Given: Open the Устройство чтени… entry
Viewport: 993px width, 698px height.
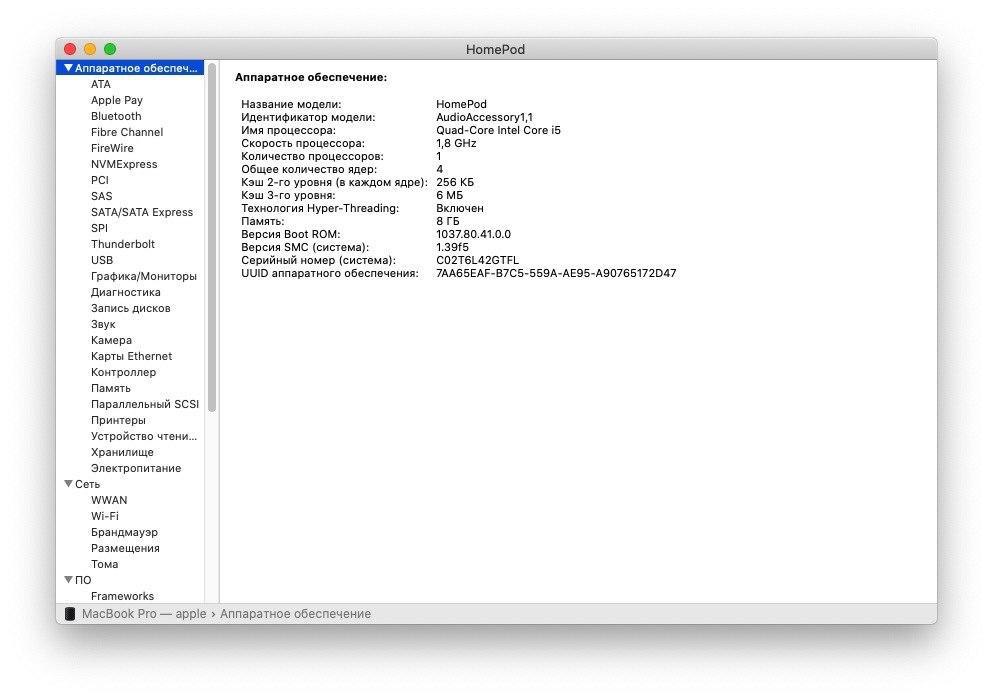Looking at the screenshot, I should pyautogui.click(x=144, y=436).
